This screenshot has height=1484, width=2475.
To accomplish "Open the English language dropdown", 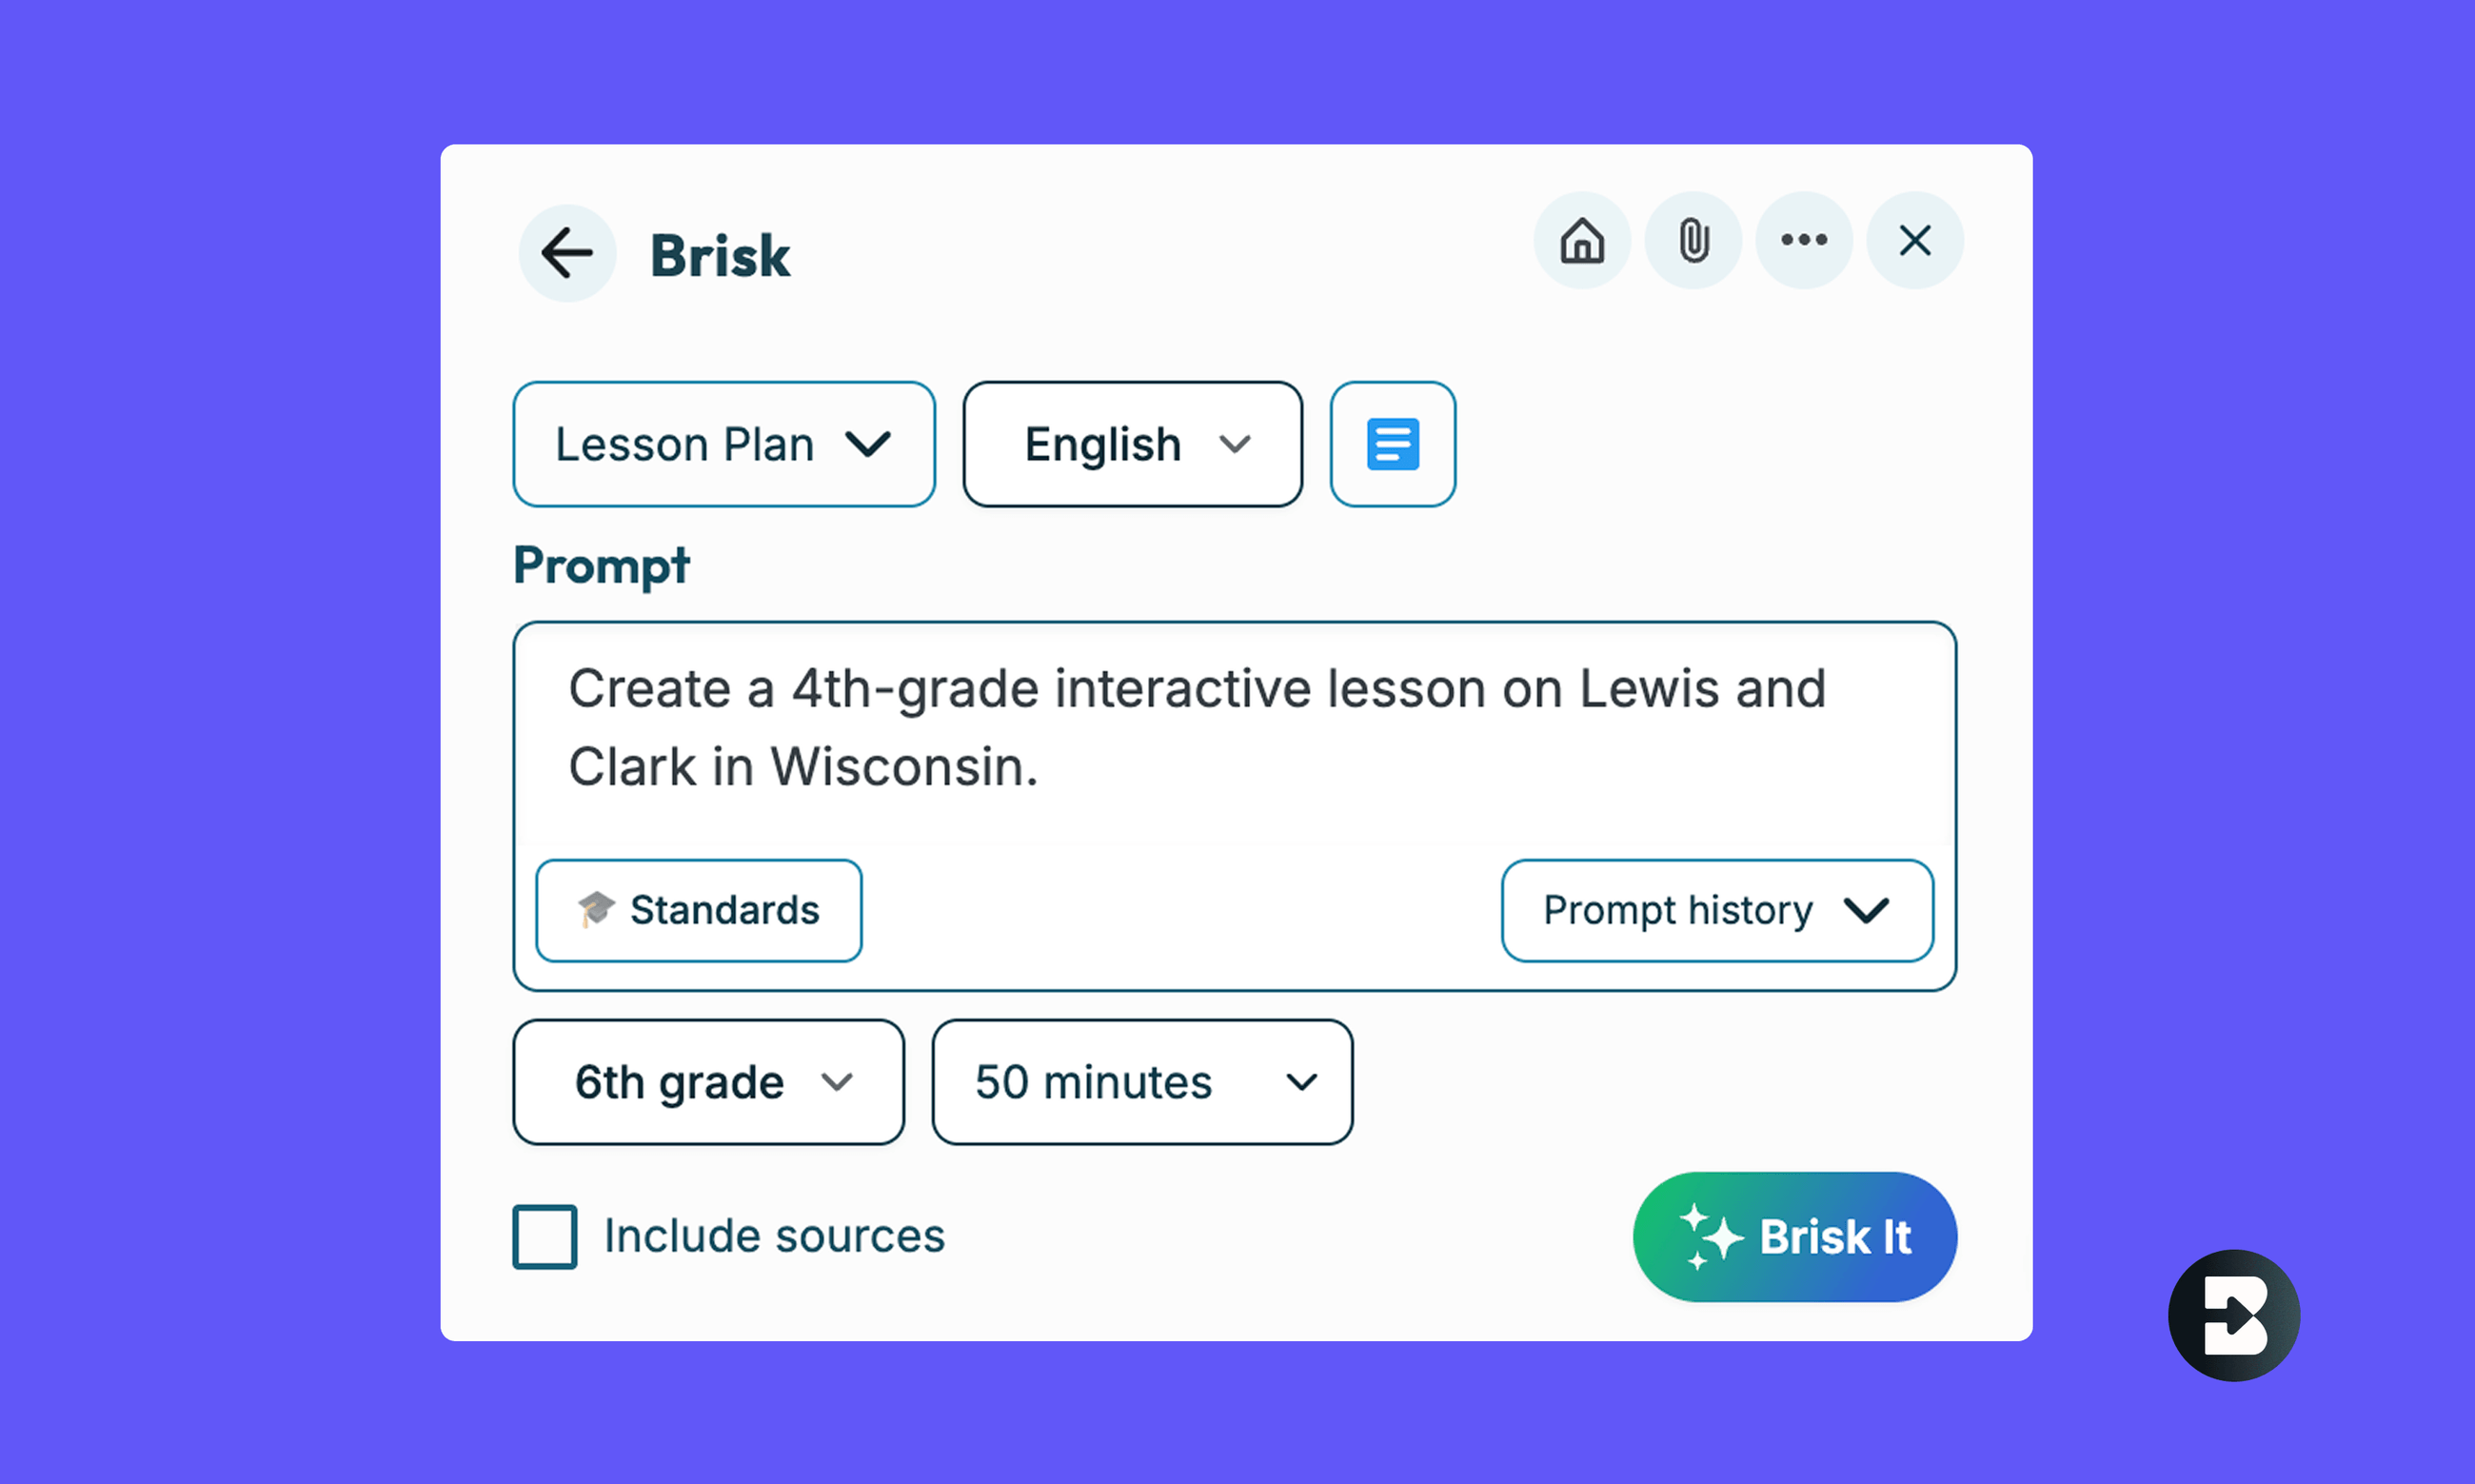I will pos(1131,444).
